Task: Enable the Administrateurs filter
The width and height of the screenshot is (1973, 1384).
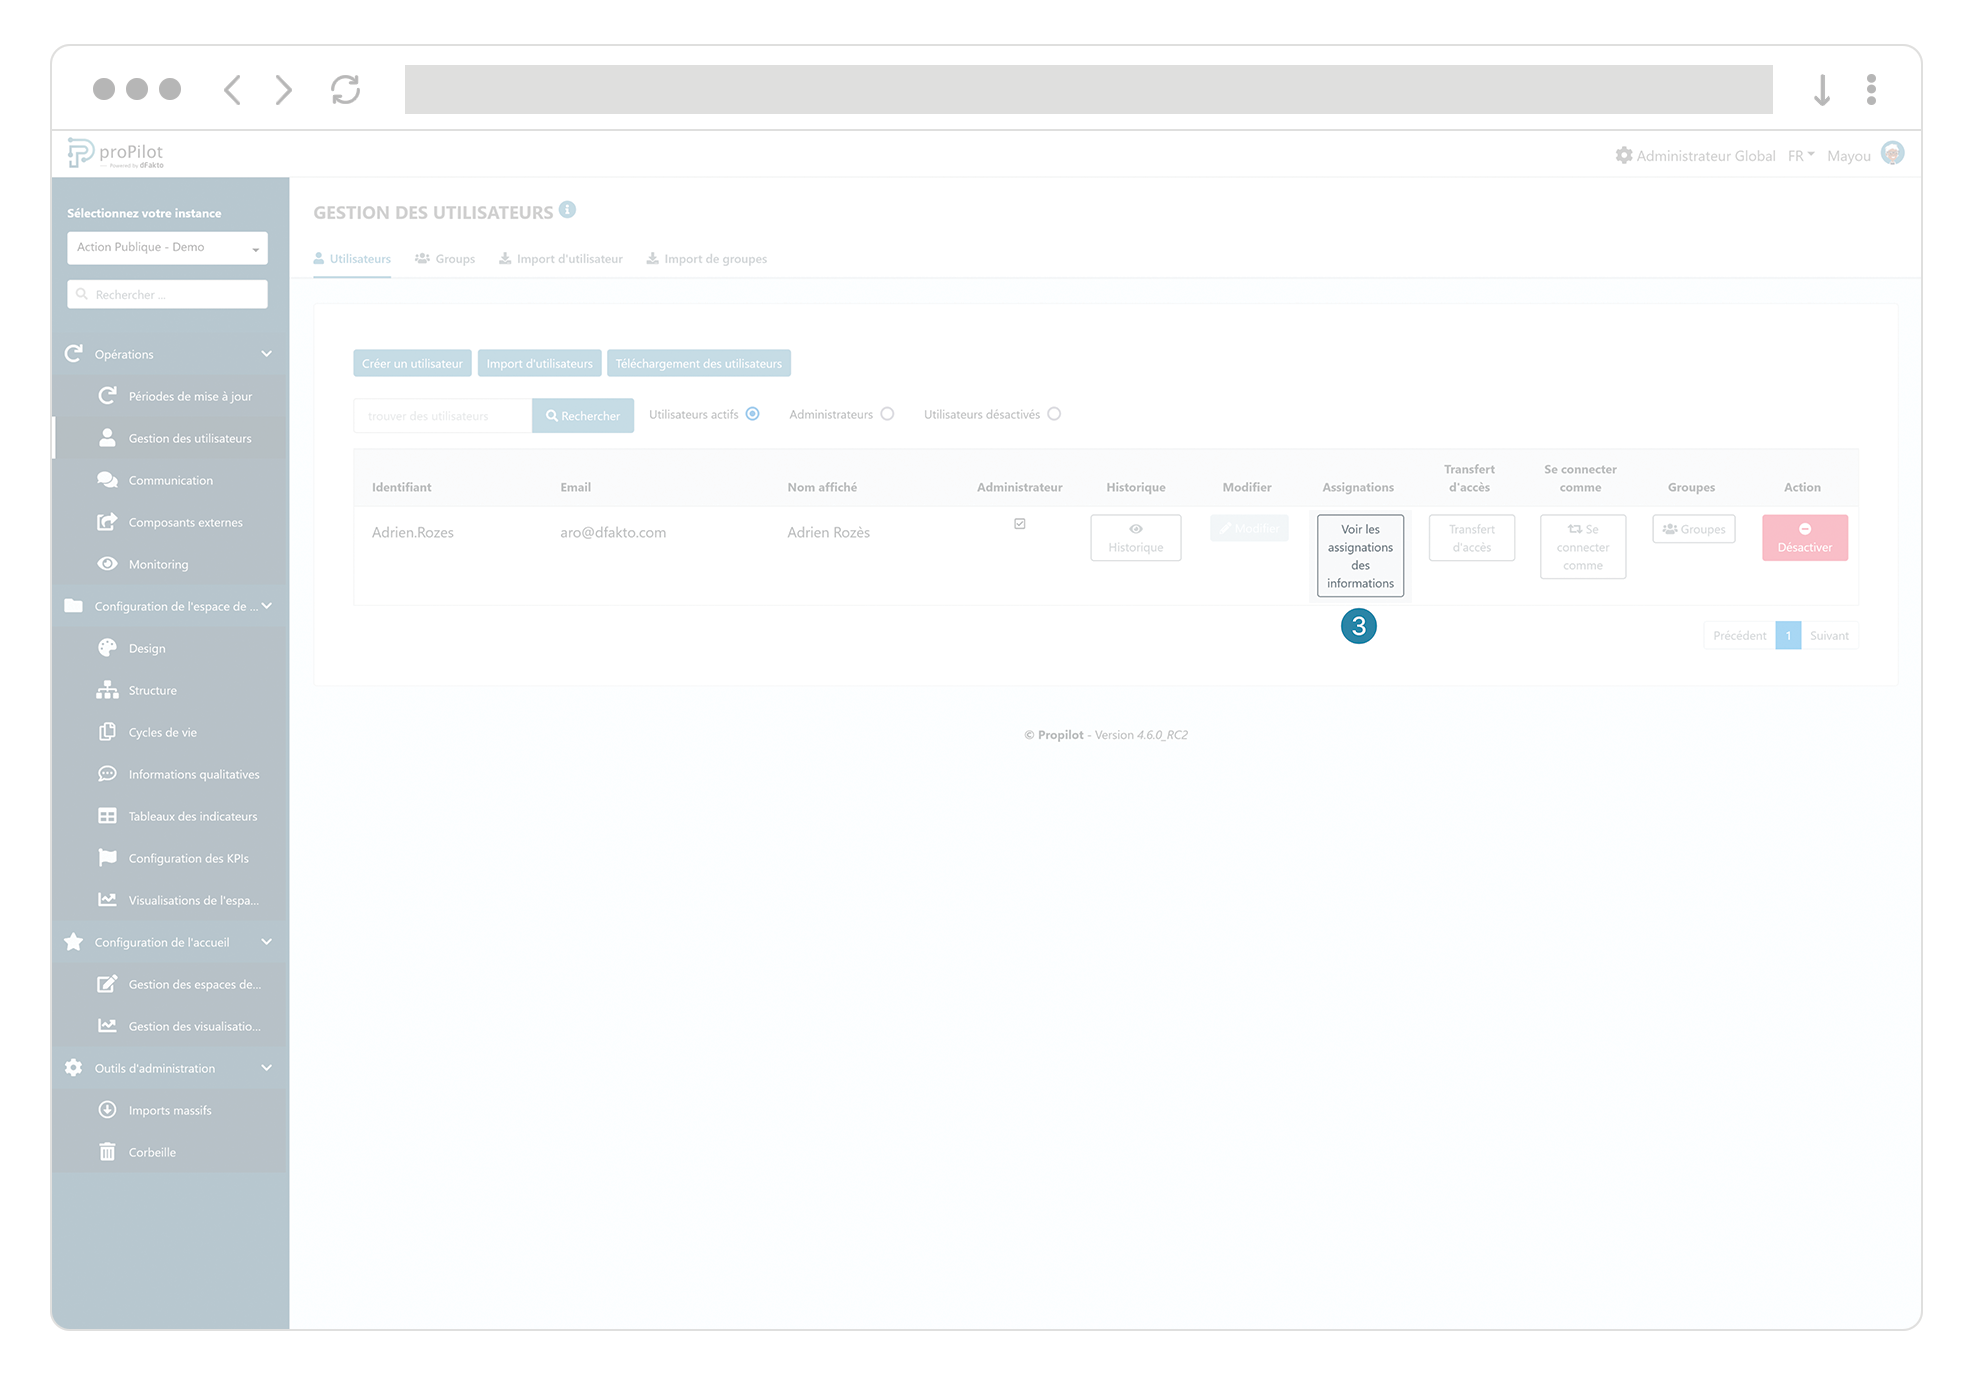Action: pos(888,413)
